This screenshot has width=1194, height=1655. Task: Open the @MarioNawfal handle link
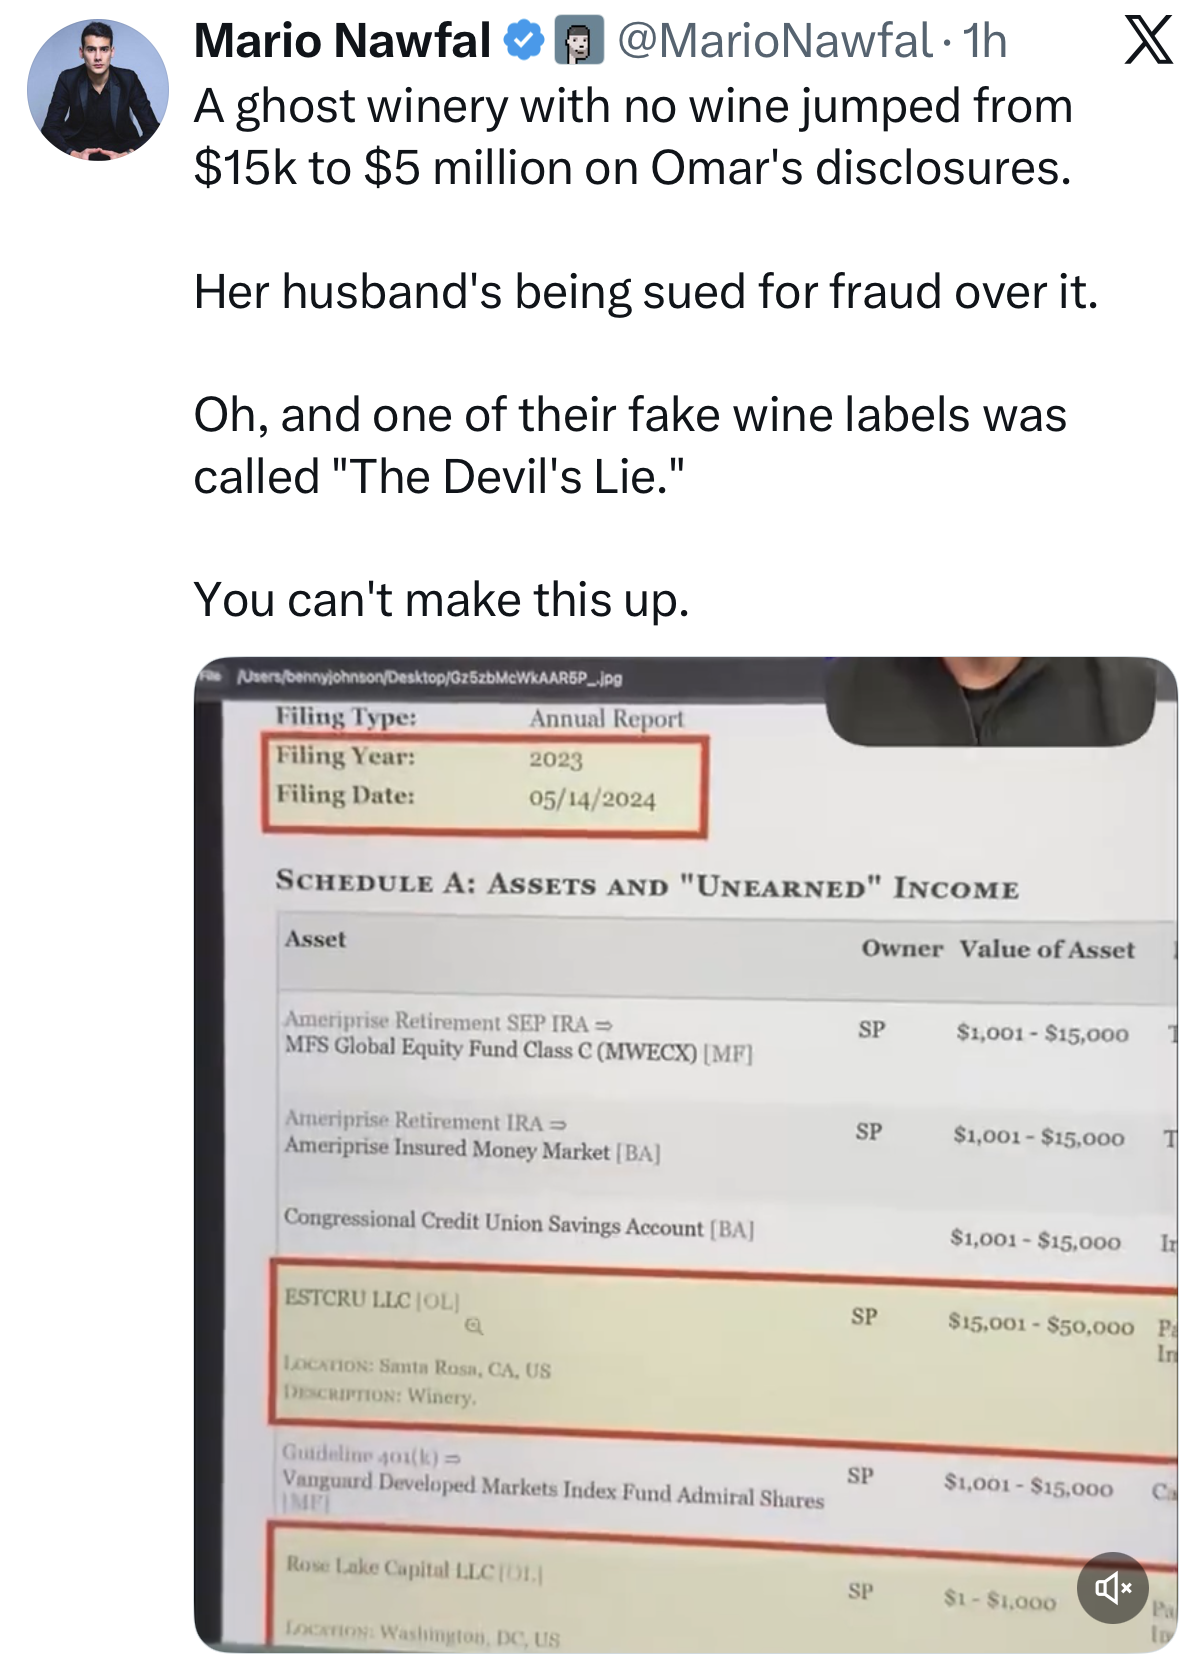(x=775, y=42)
